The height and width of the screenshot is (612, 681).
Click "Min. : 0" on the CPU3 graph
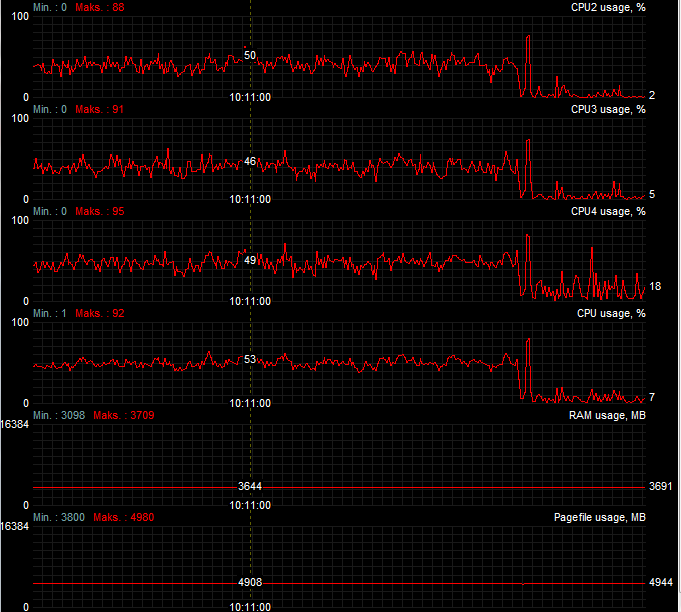(50, 109)
